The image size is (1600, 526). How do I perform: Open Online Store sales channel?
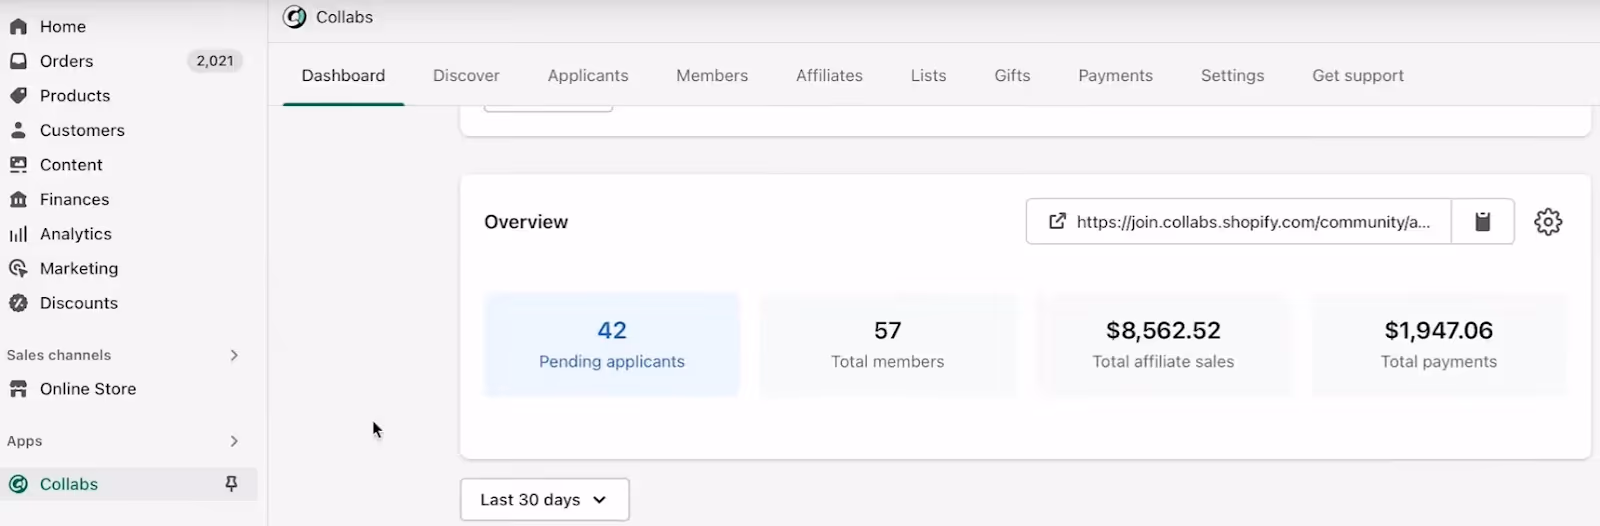88,389
